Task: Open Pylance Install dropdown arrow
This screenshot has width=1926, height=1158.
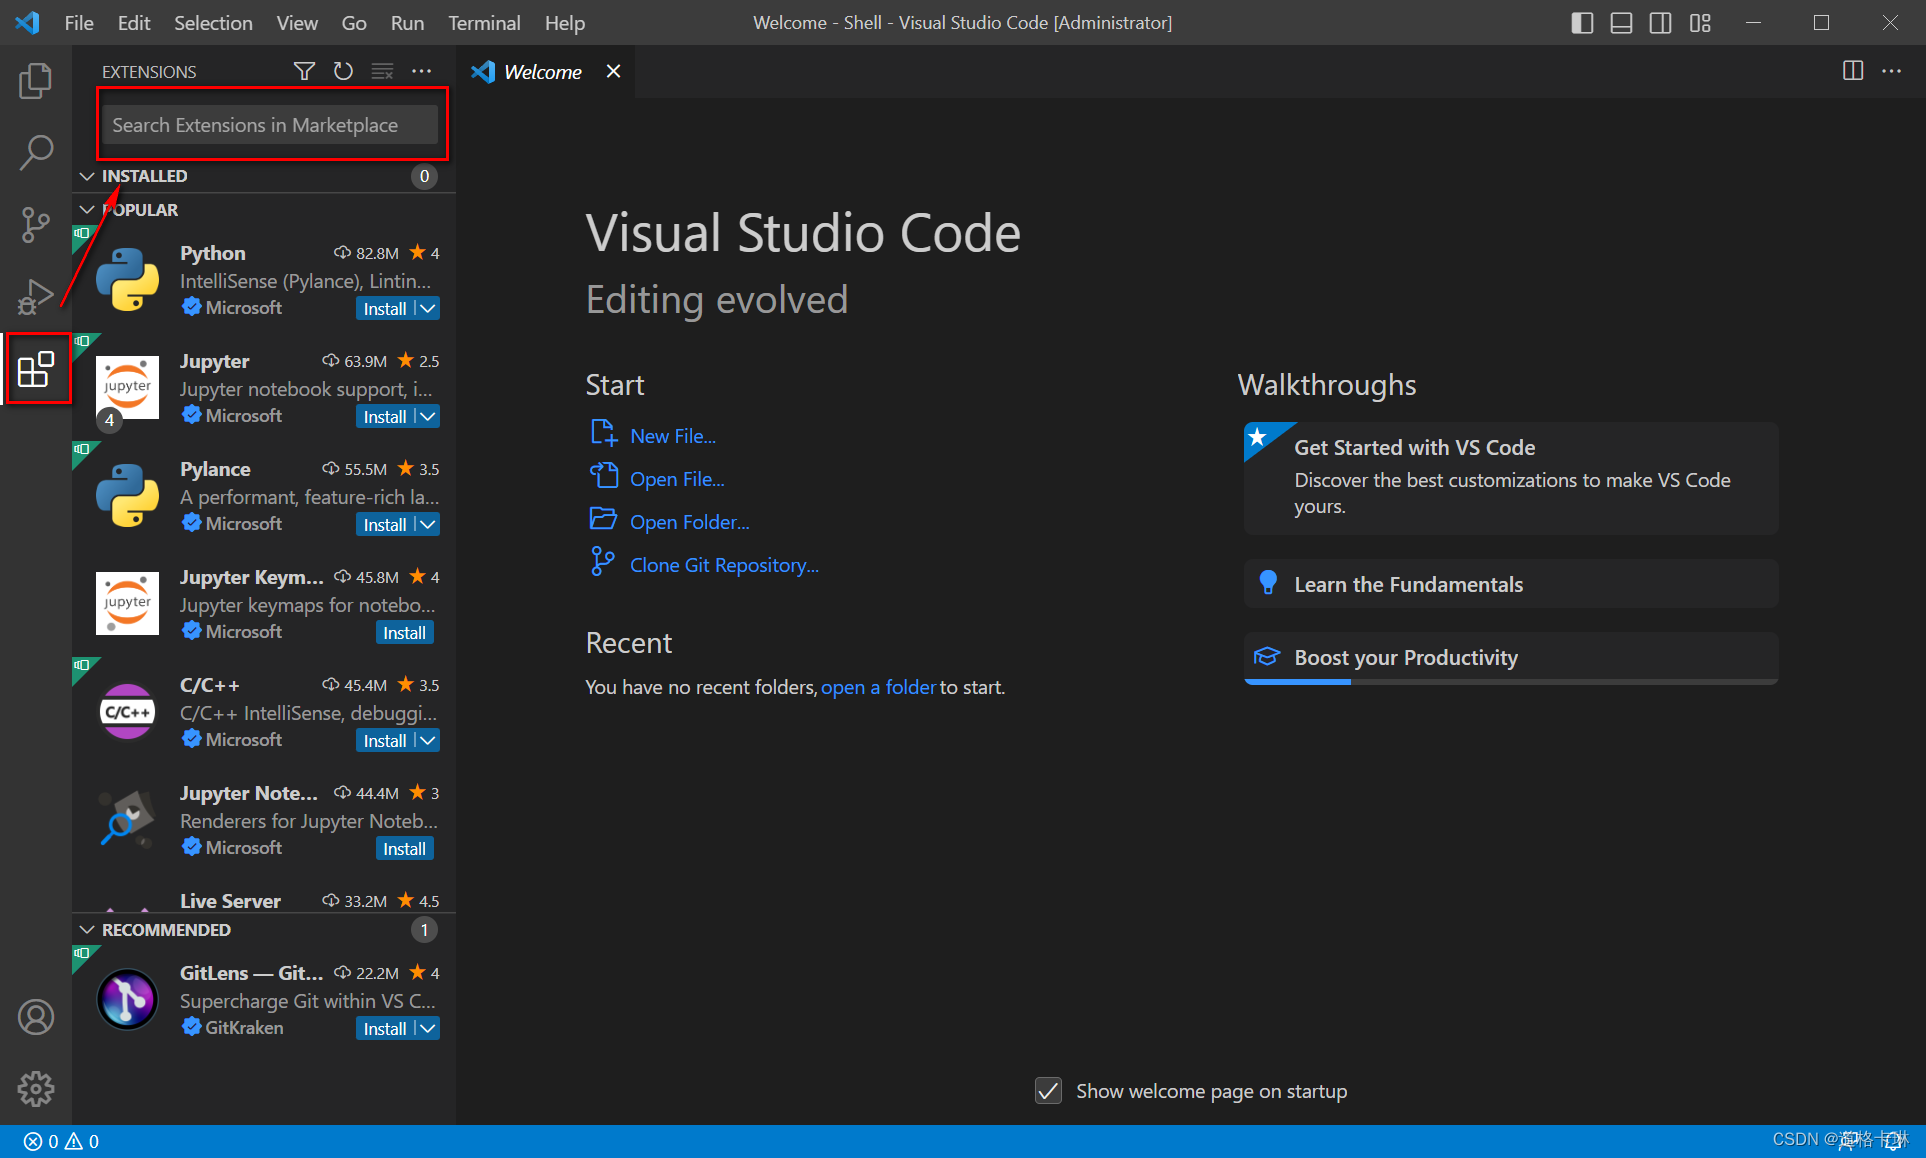Action: (x=428, y=525)
